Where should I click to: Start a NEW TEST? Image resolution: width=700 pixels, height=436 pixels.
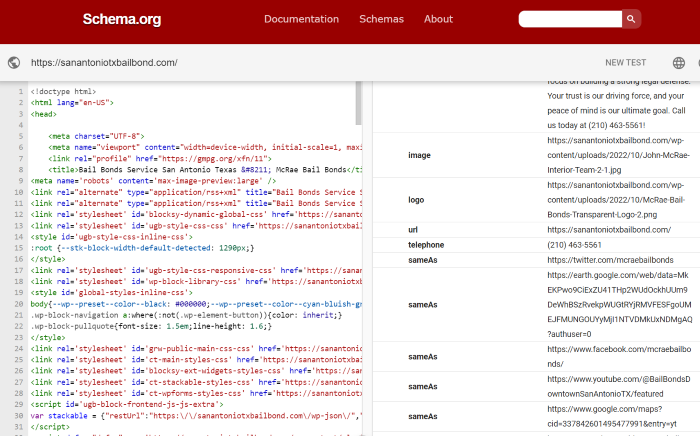[625, 62]
